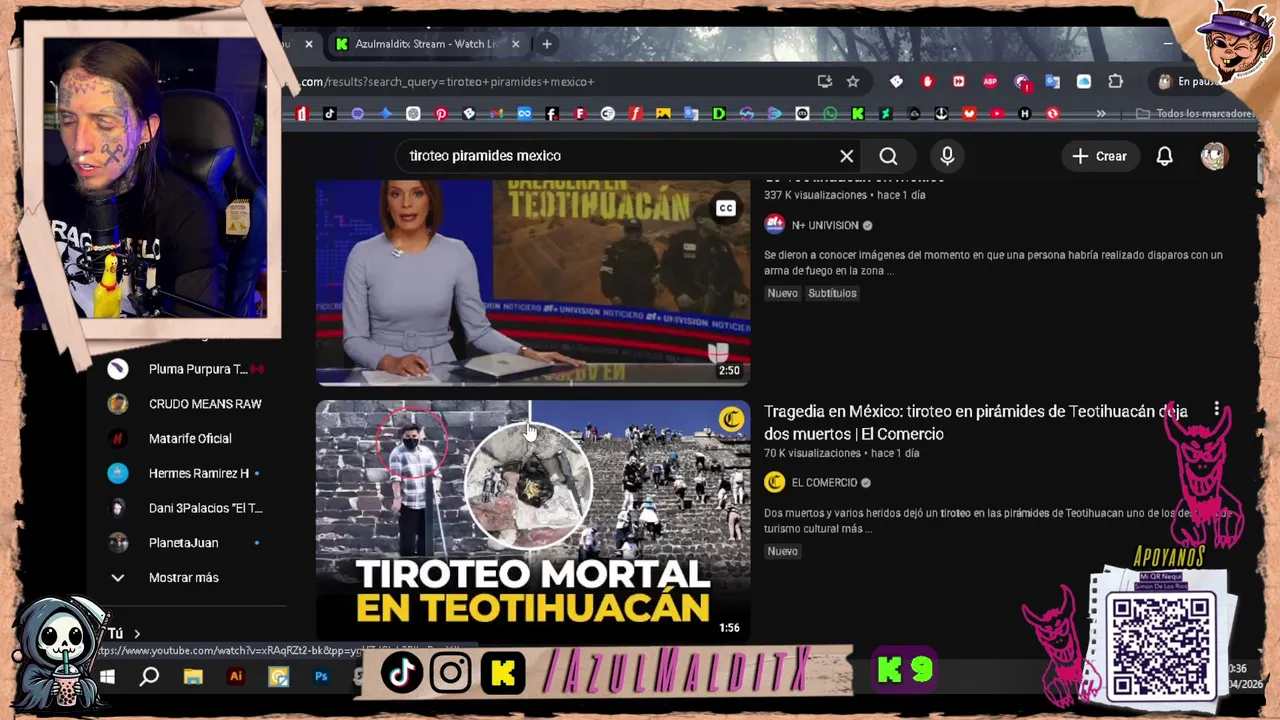The width and height of the screenshot is (1280, 720).
Task: Switch to AzulmaldiX Stream Kick tab
Action: (x=427, y=44)
